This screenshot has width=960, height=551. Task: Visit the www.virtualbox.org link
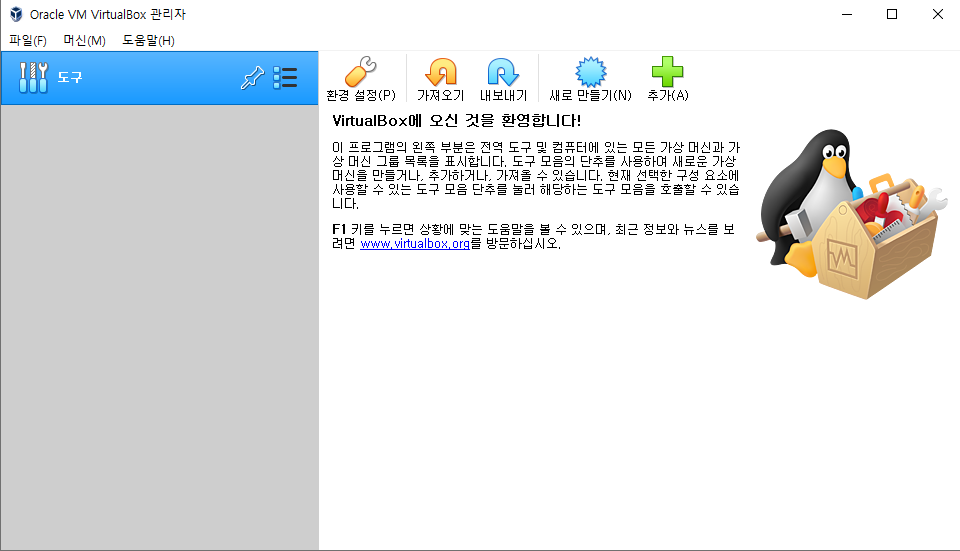coord(414,244)
